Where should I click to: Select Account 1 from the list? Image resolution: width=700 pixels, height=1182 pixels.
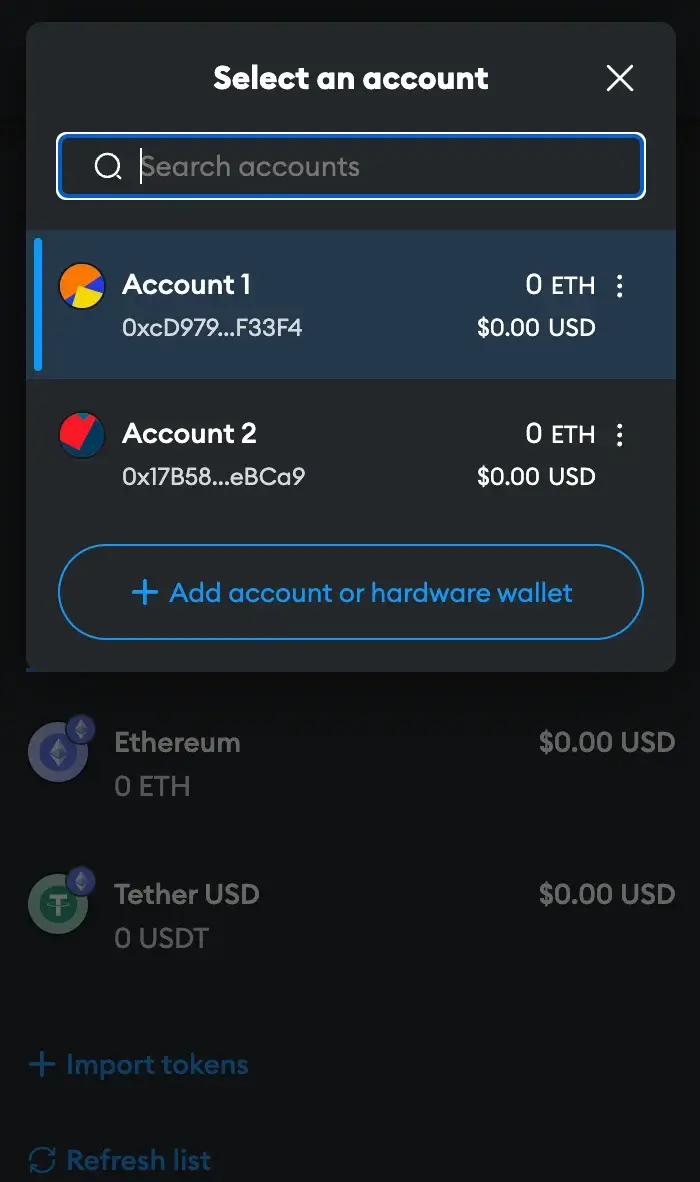tap(350, 305)
